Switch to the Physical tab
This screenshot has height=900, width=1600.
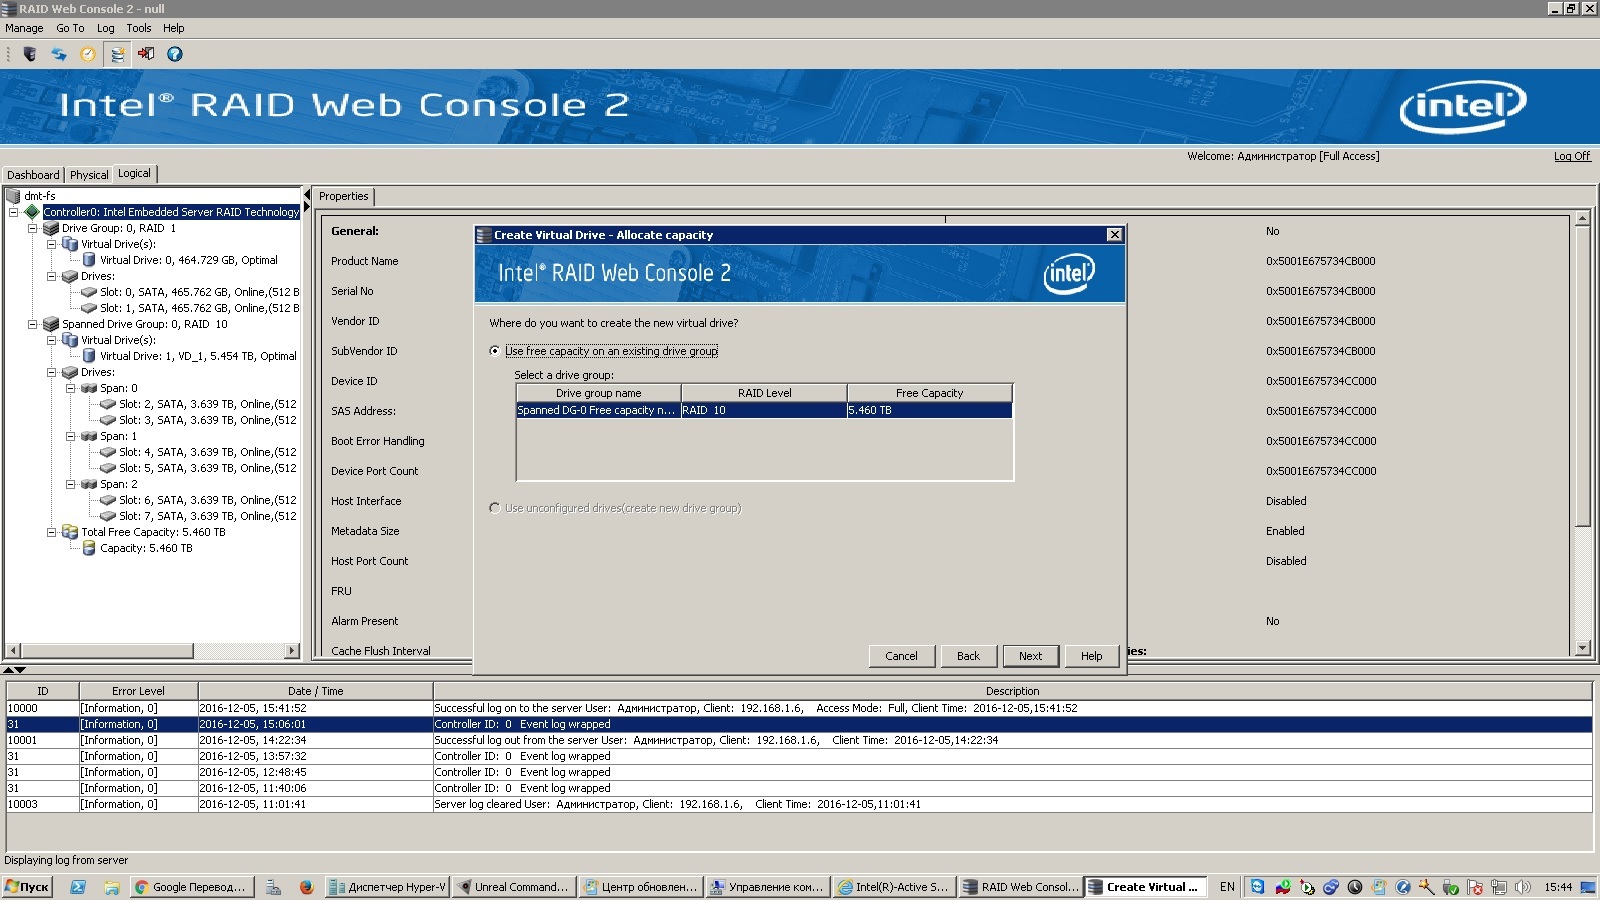click(89, 175)
